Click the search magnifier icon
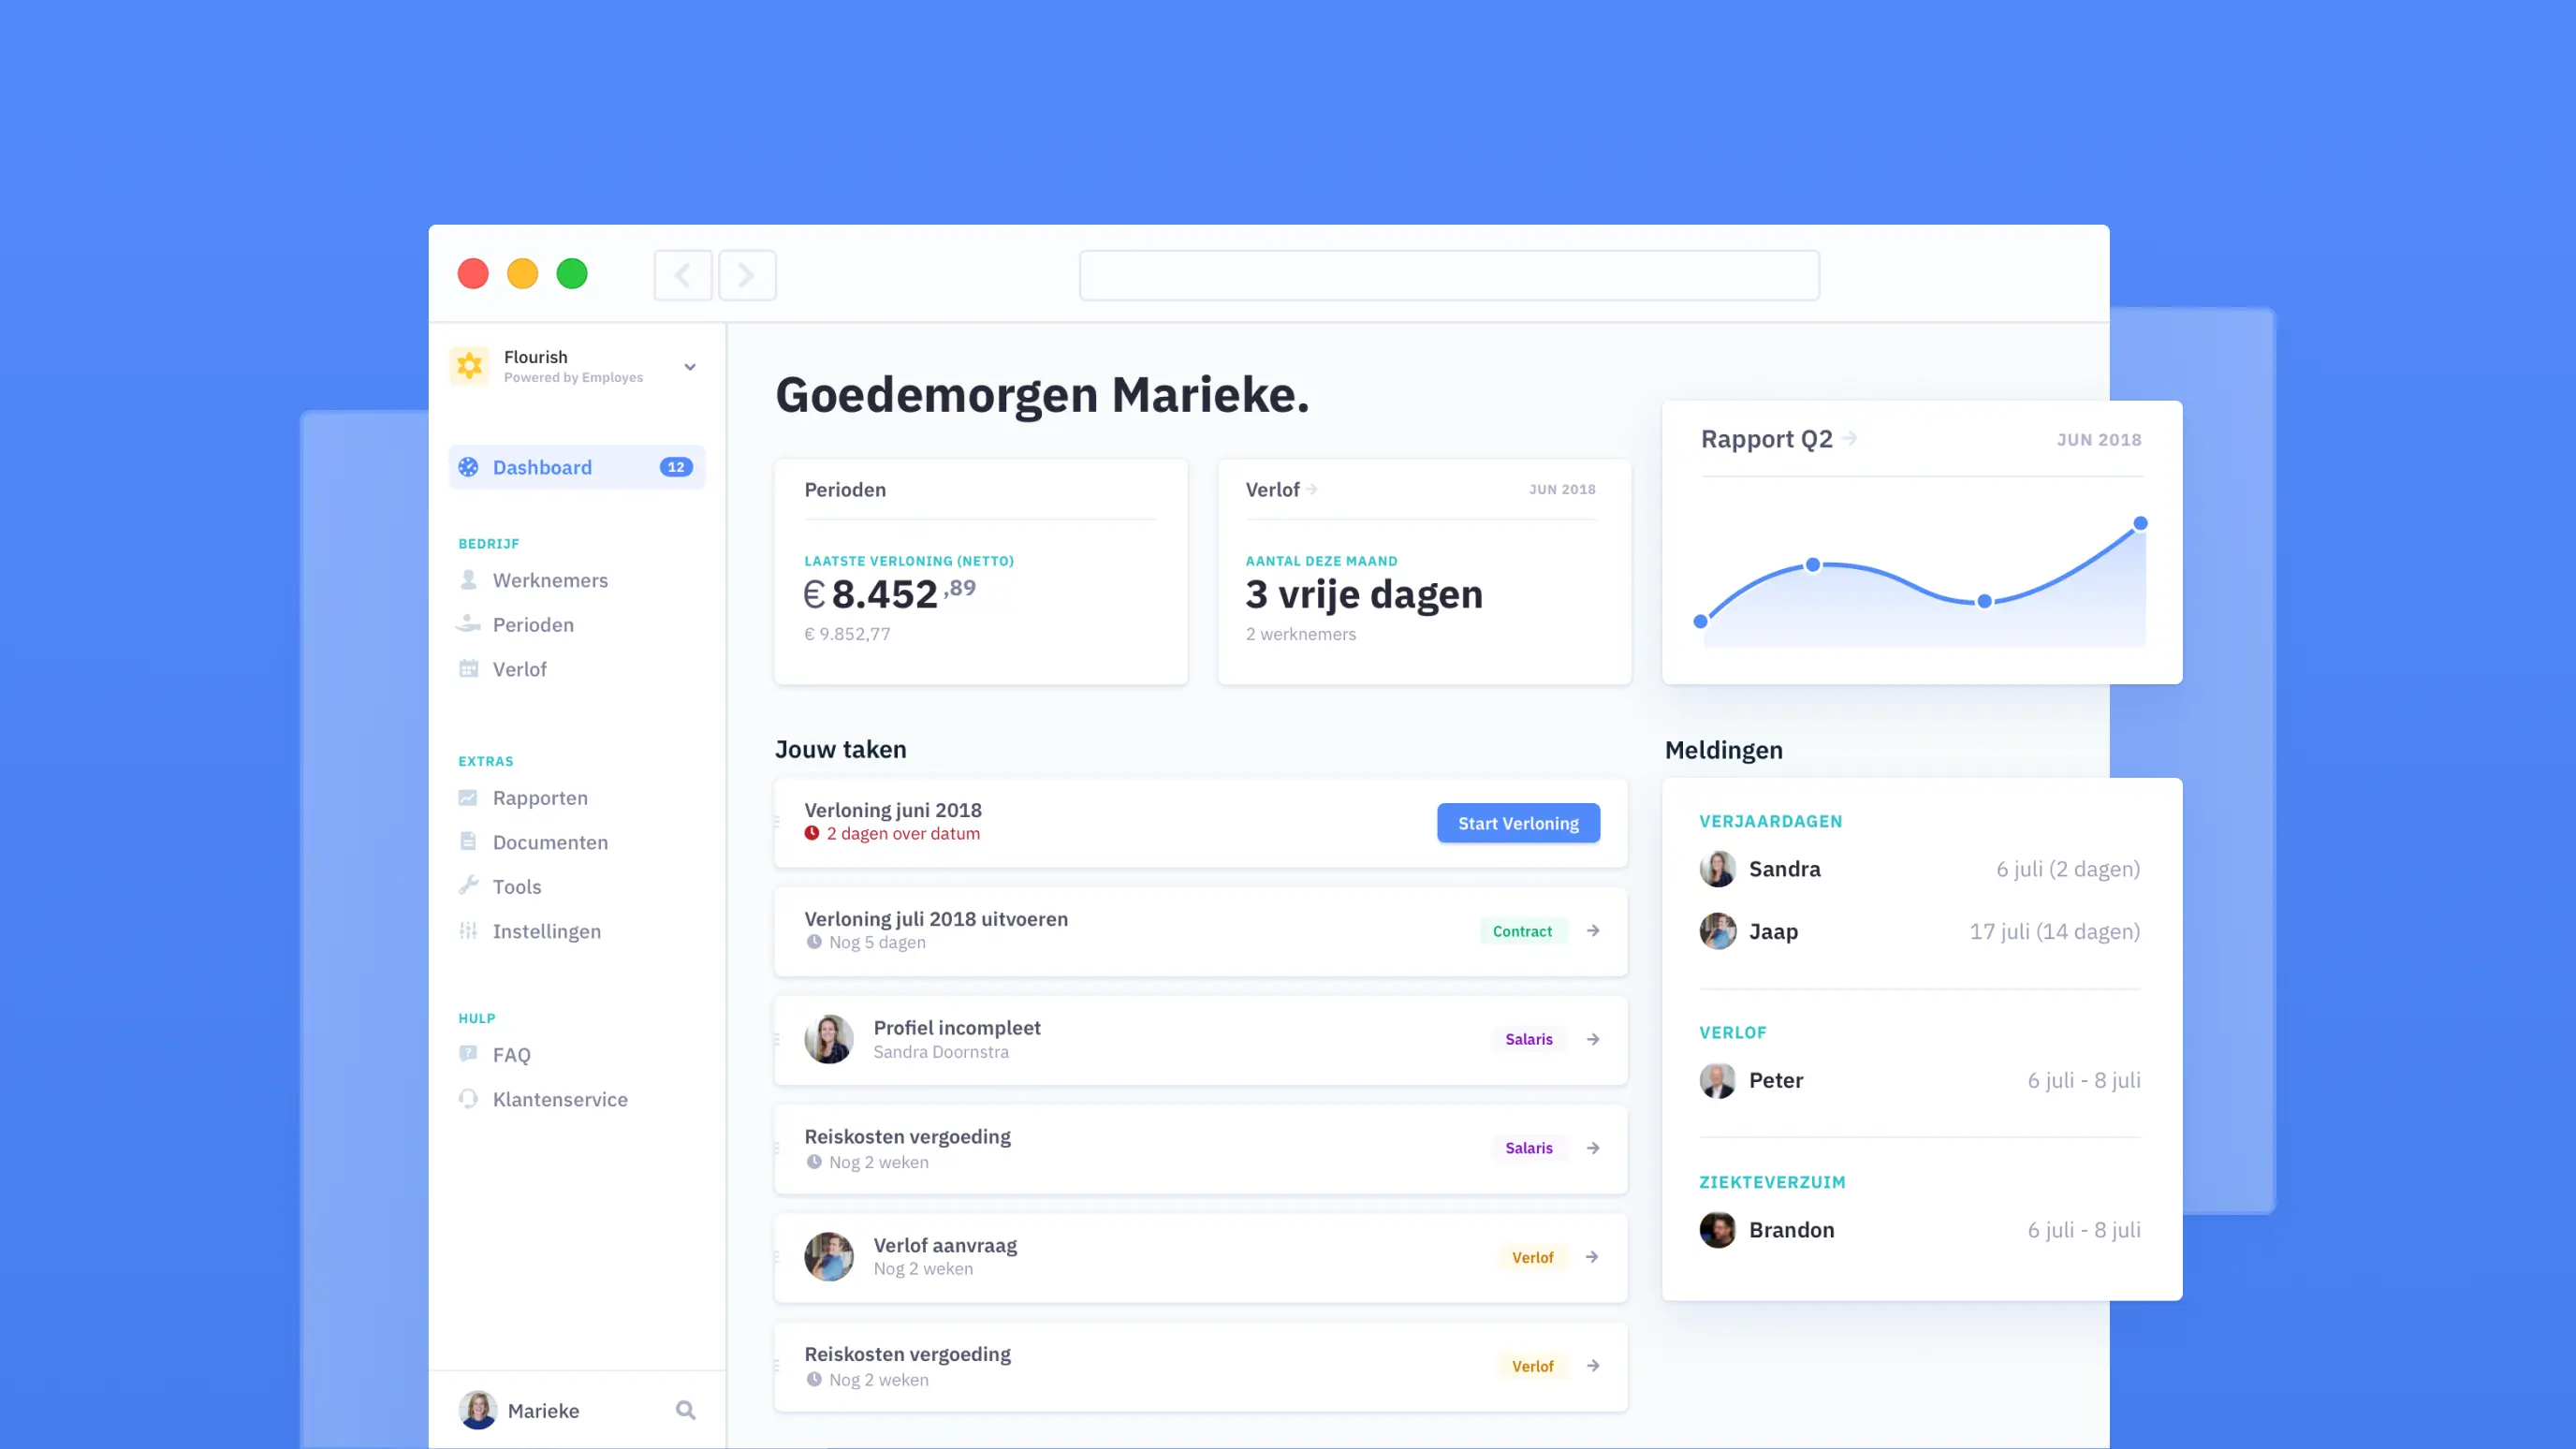The image size is (2576, 1449). [x=686, y=1410]
